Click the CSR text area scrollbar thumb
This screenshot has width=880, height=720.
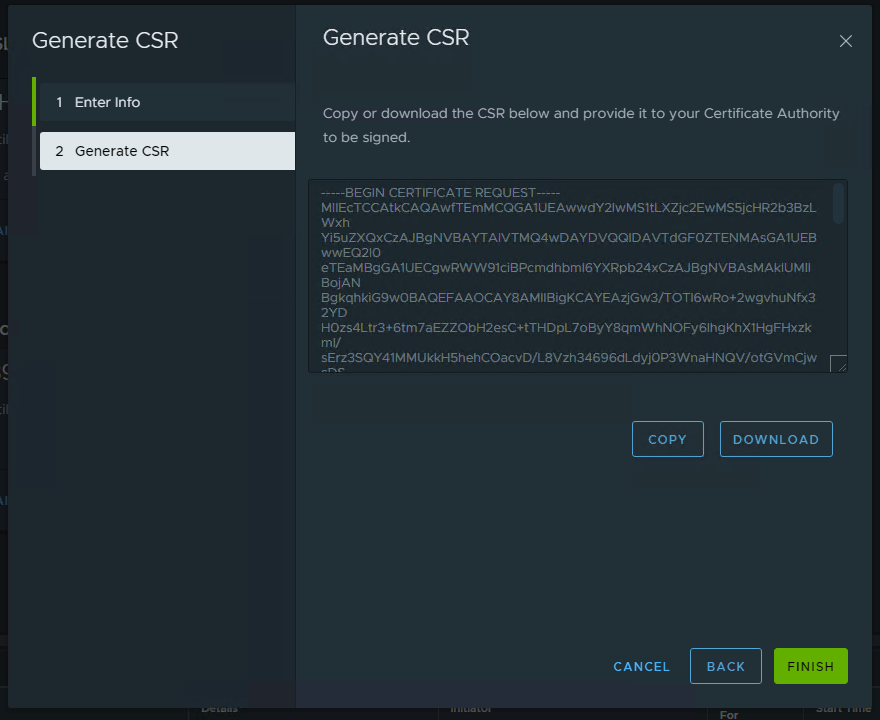point(838,203)
